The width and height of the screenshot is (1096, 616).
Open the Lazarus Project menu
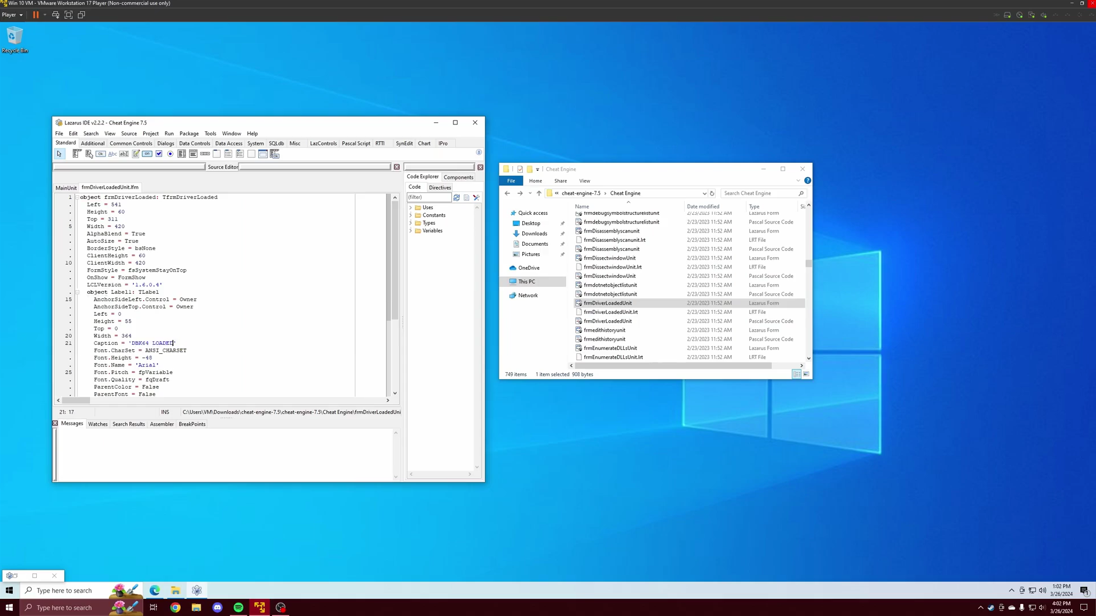pyautogui.click(x=150, y=134)
